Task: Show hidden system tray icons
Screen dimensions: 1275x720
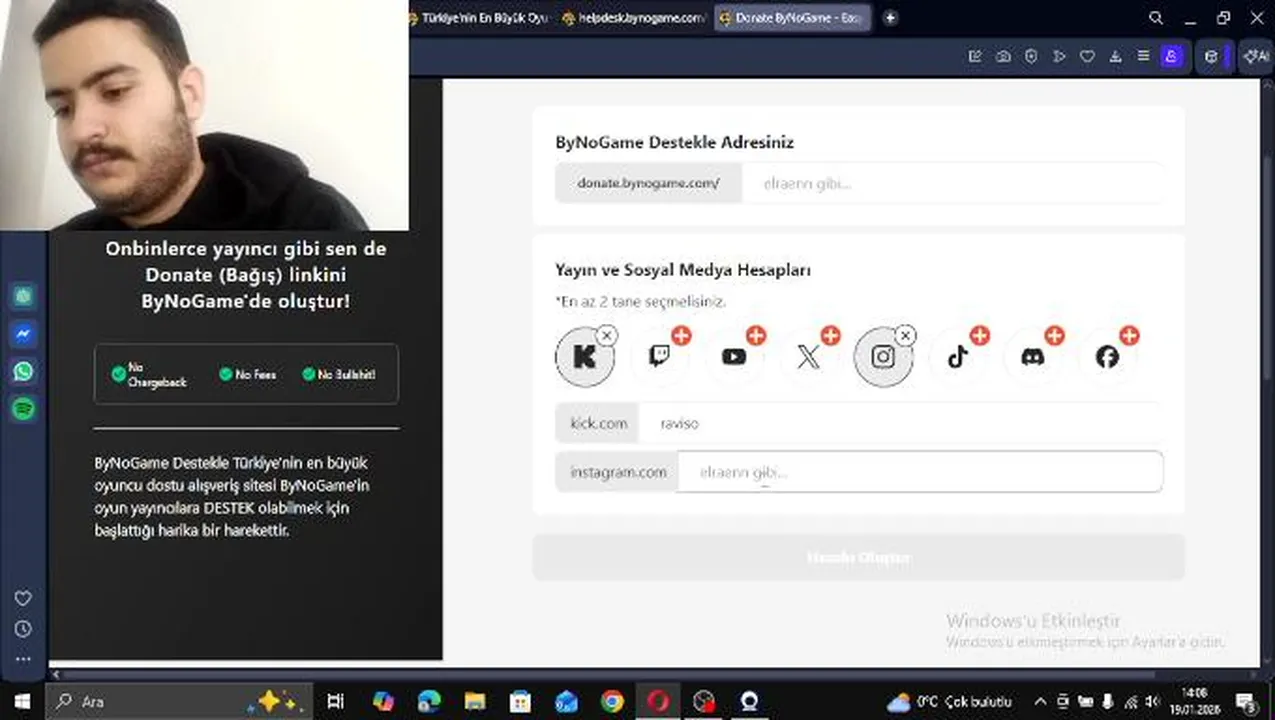Action: point(1040,702)
